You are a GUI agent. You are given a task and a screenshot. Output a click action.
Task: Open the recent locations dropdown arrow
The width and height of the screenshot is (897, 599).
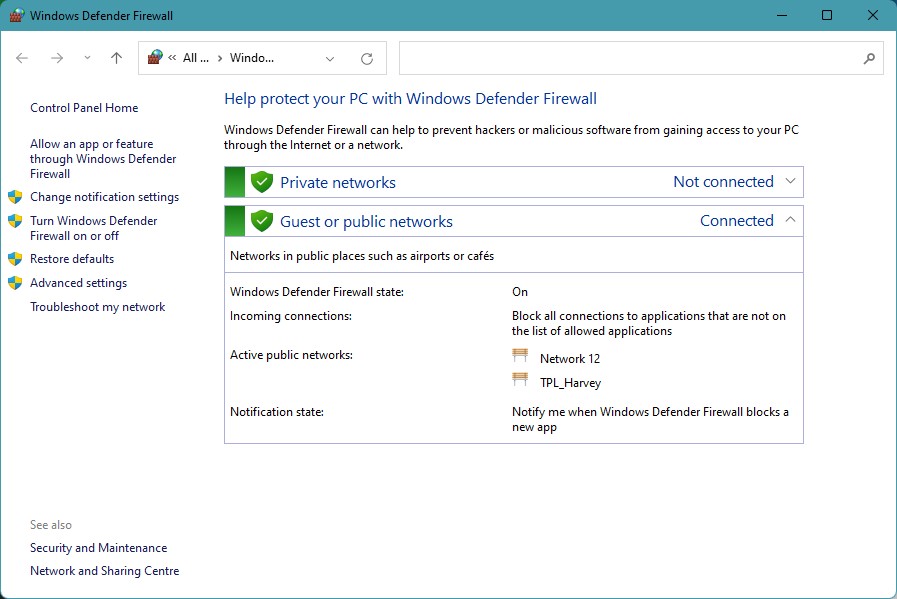87,58
